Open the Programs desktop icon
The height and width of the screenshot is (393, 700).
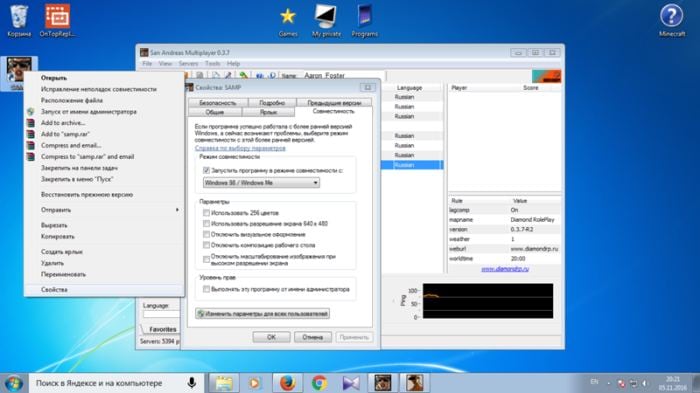tap(365, 20)
